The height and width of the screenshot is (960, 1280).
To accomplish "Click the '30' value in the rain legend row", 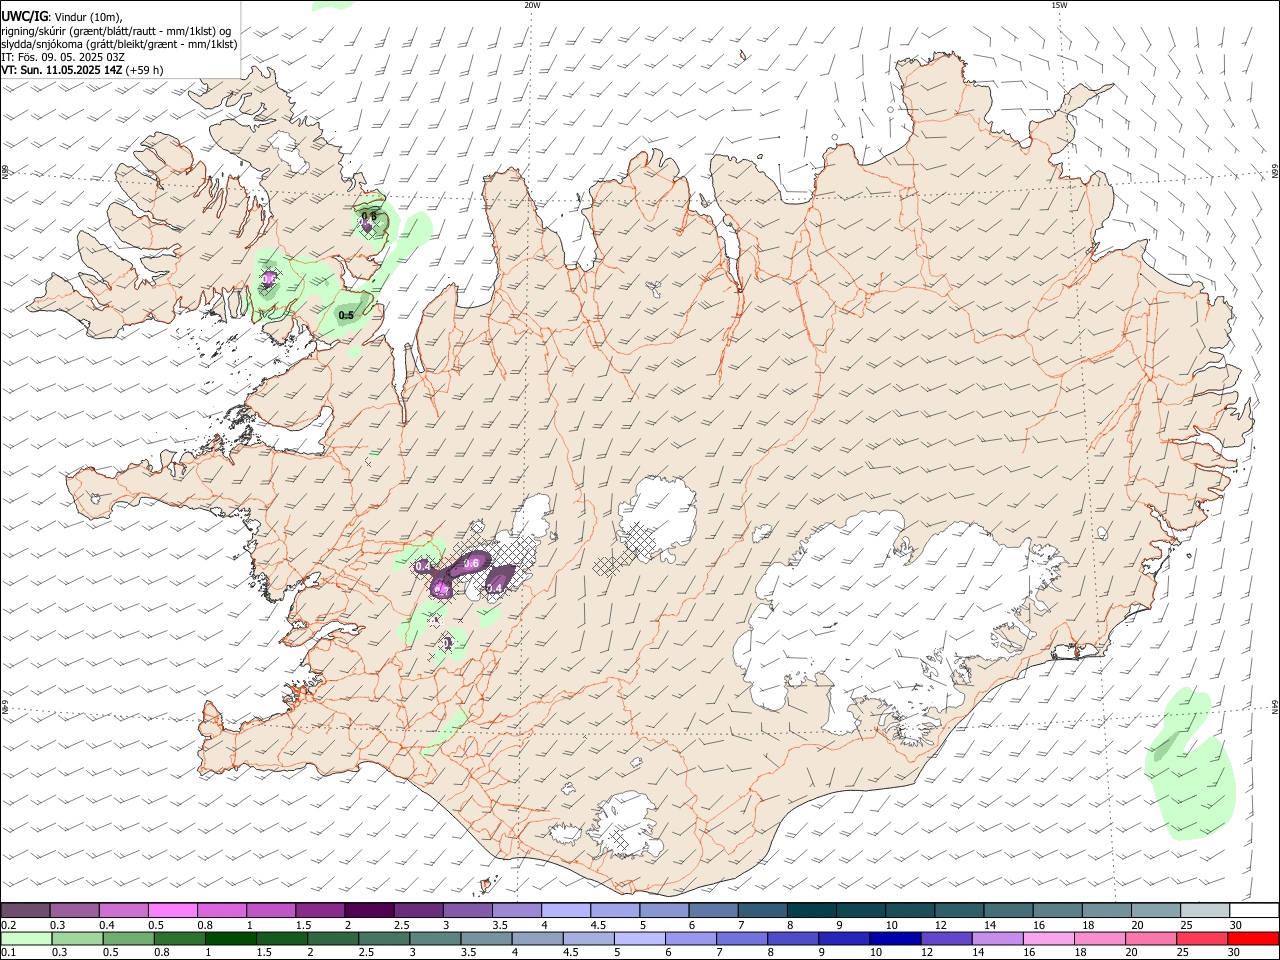I will point(1234,952).
